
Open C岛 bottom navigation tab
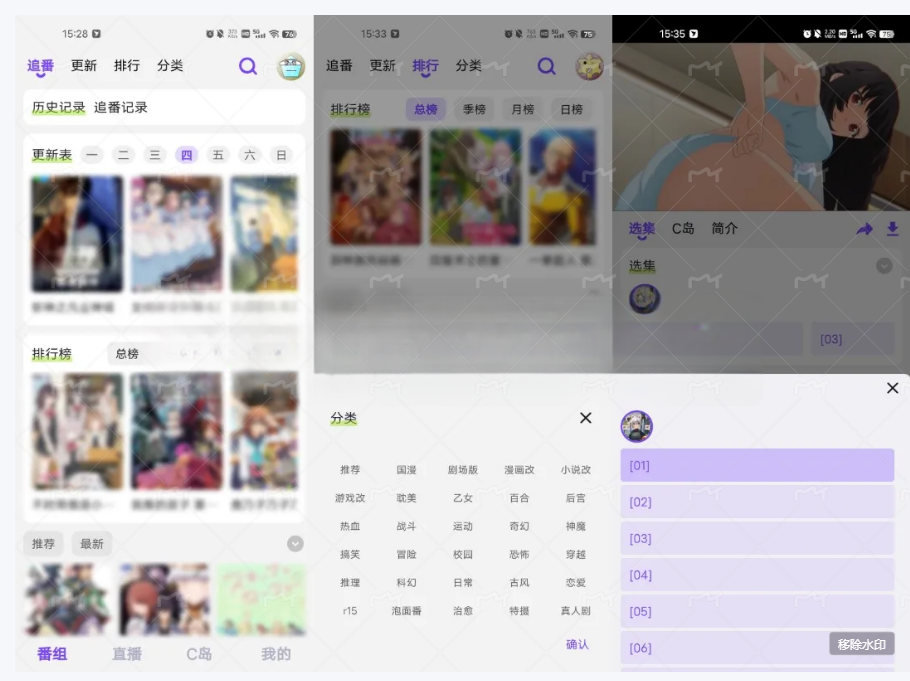(x=199, y=654)
